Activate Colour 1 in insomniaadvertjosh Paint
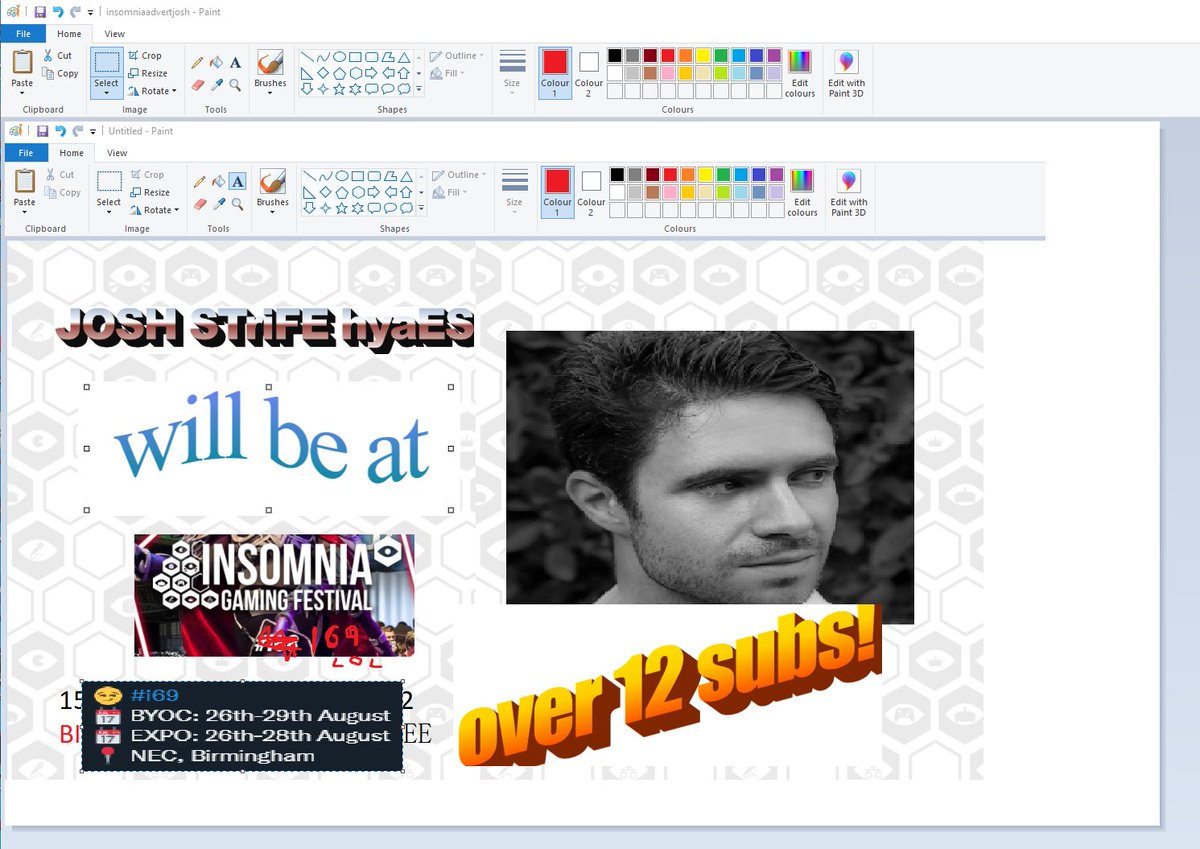 point(555,72)
